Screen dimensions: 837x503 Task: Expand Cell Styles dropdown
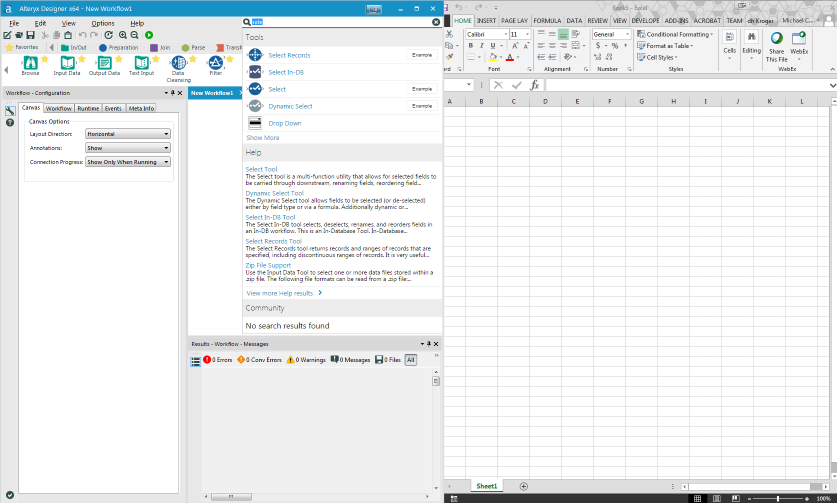(x=657, y=57)
